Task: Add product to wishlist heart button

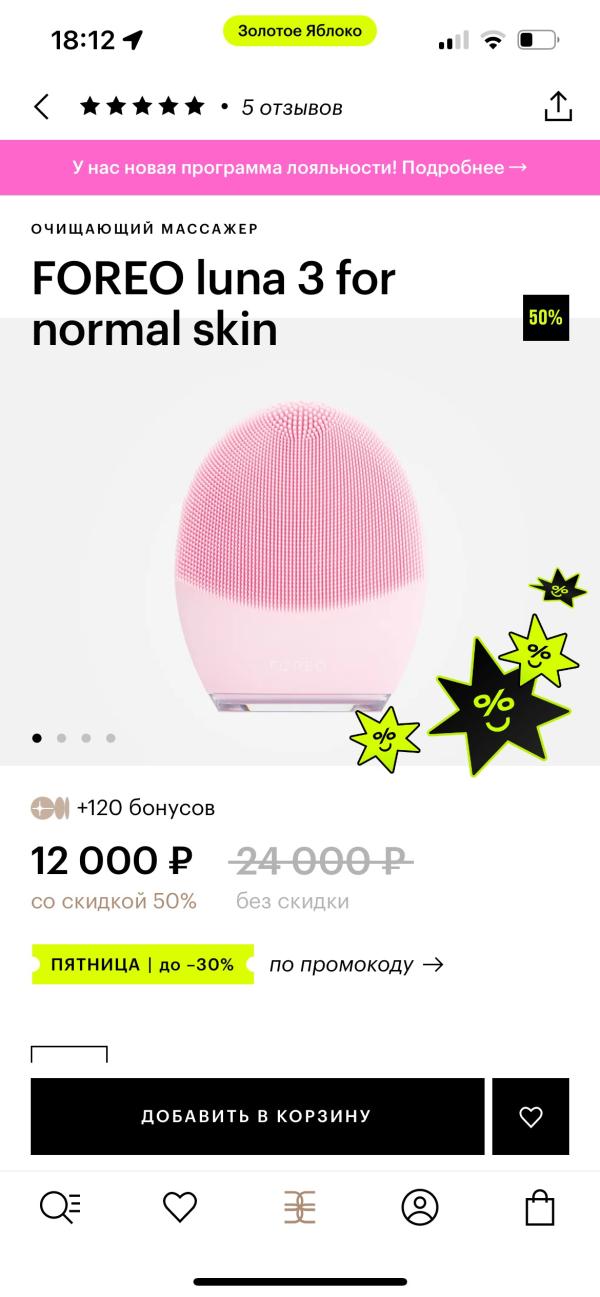Action: pyautogui.click(x=531, y=1116)
